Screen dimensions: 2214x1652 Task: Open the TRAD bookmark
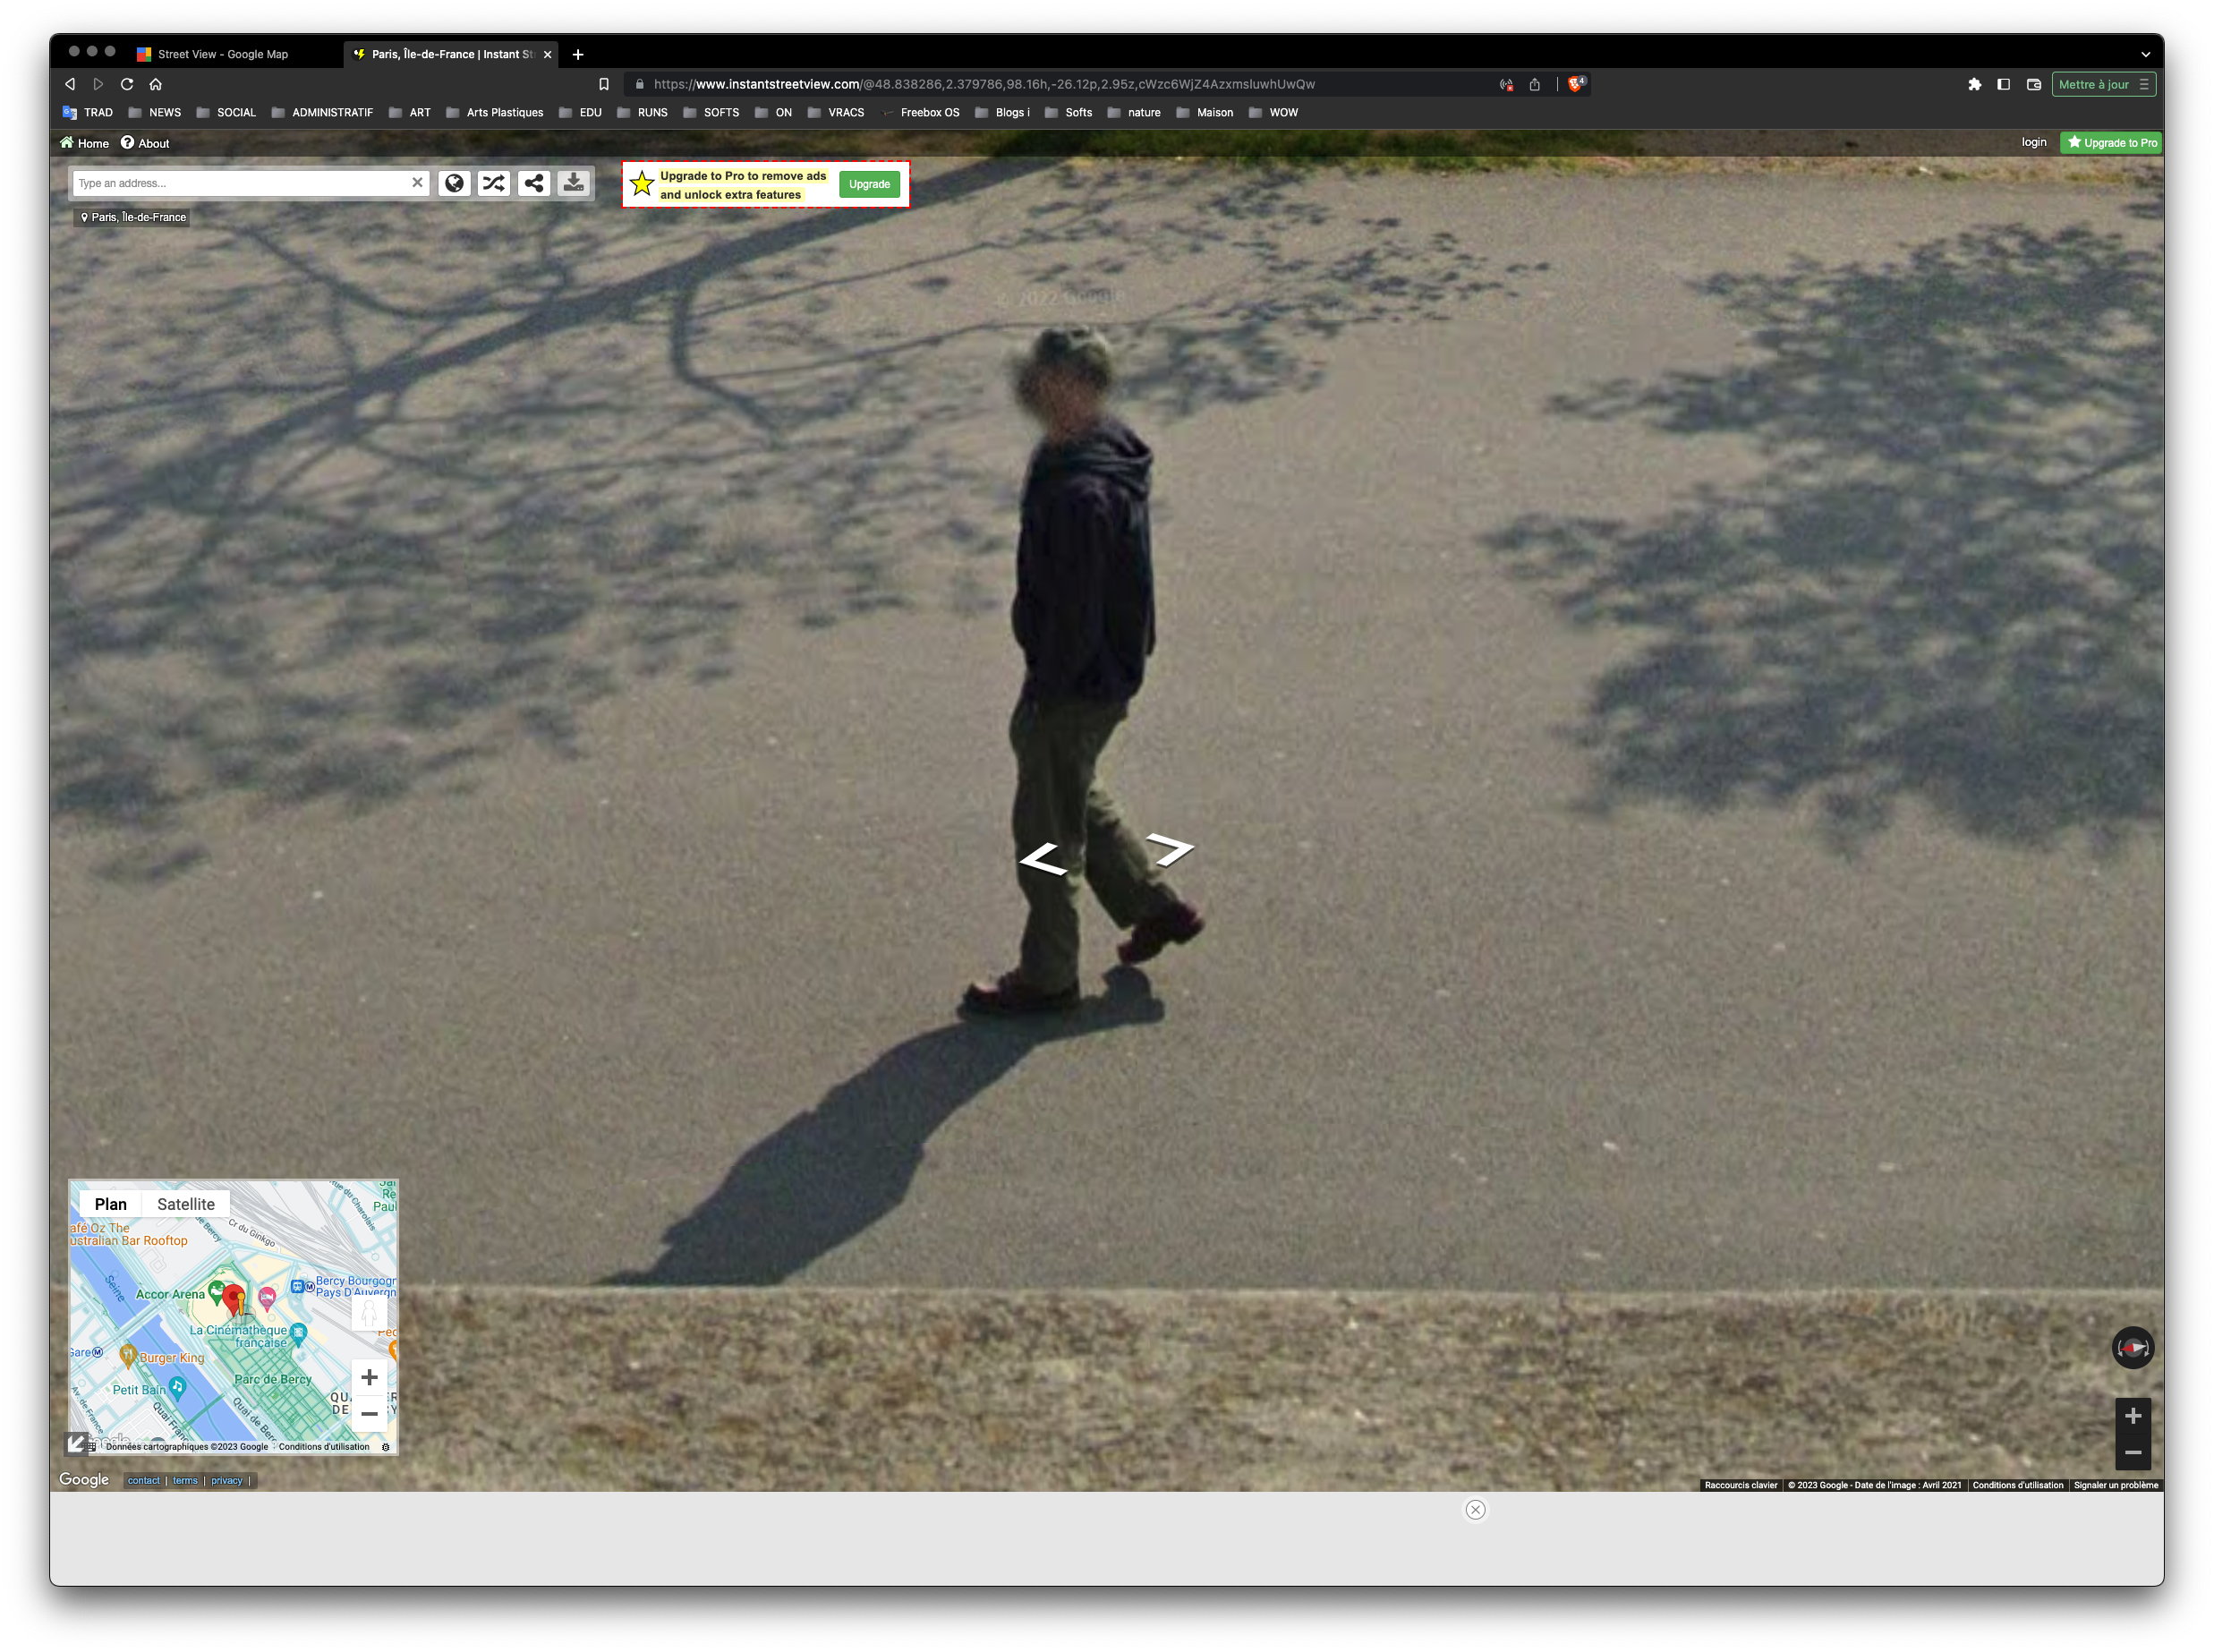[88, 112]
